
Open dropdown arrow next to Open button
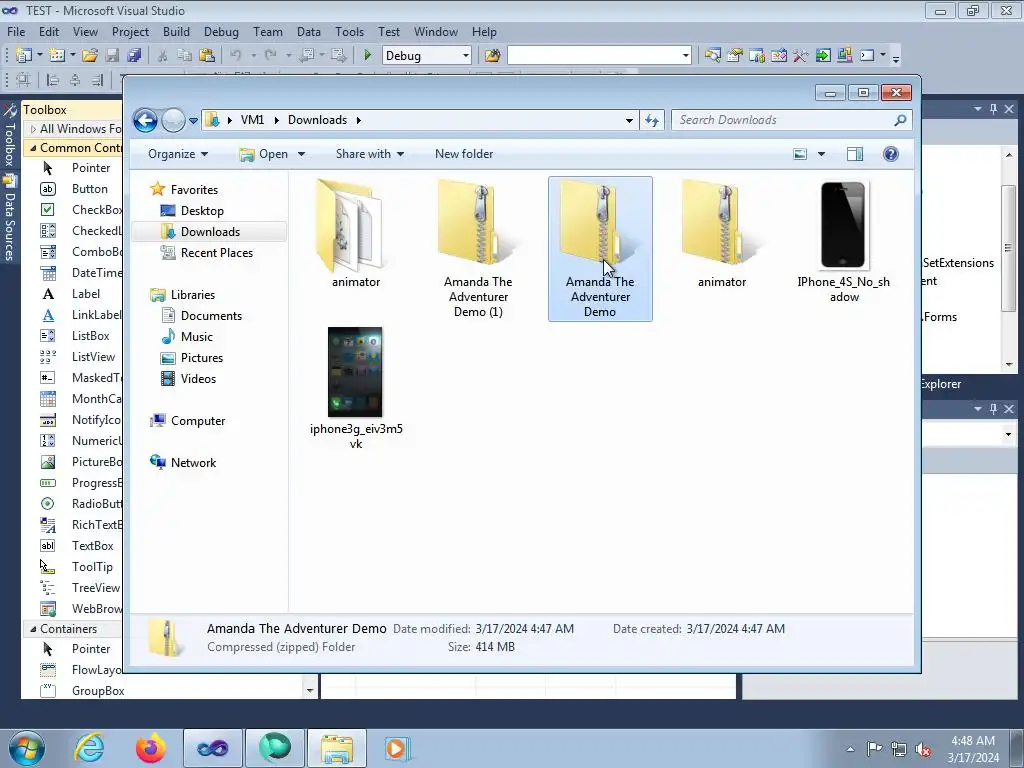pos(301,154)
